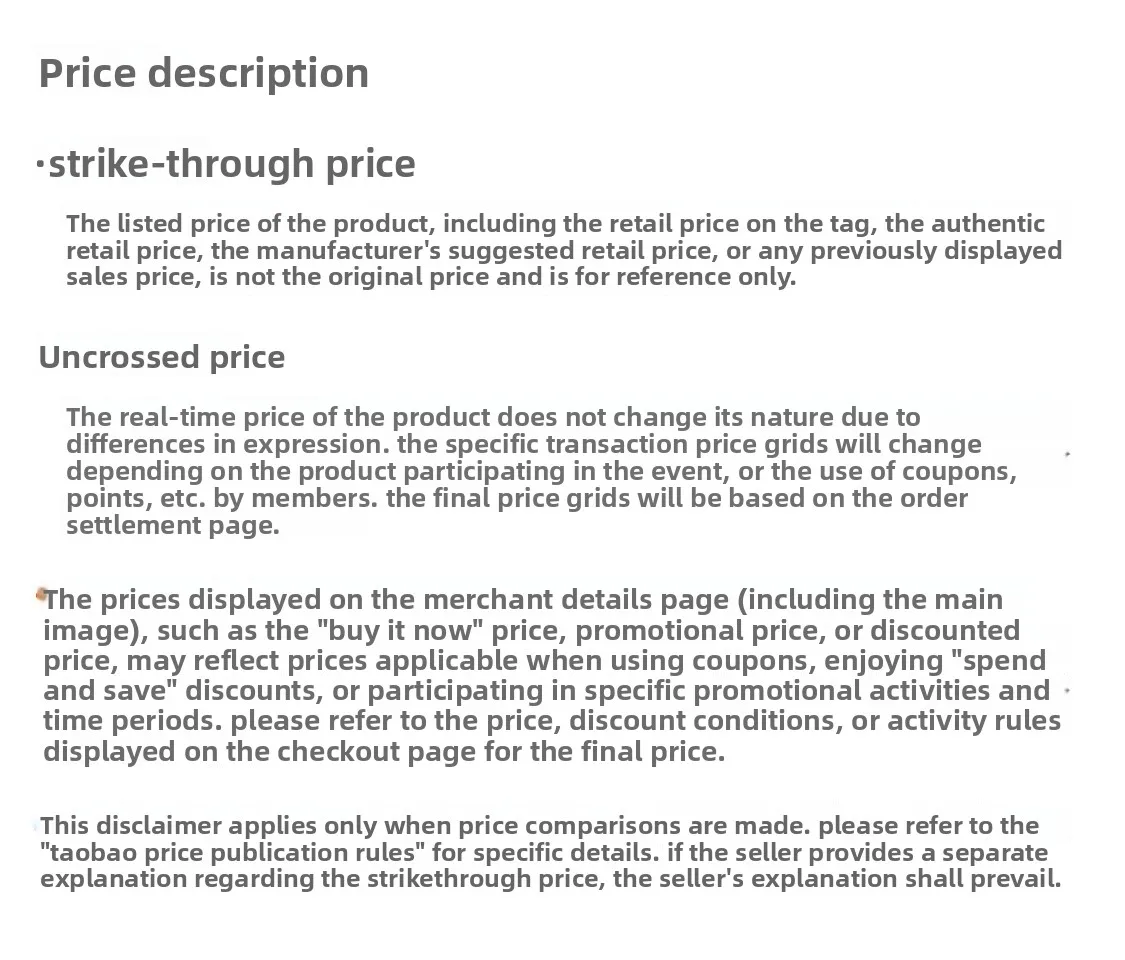Open the "taobao price publication rules" reference

[232, 853]
